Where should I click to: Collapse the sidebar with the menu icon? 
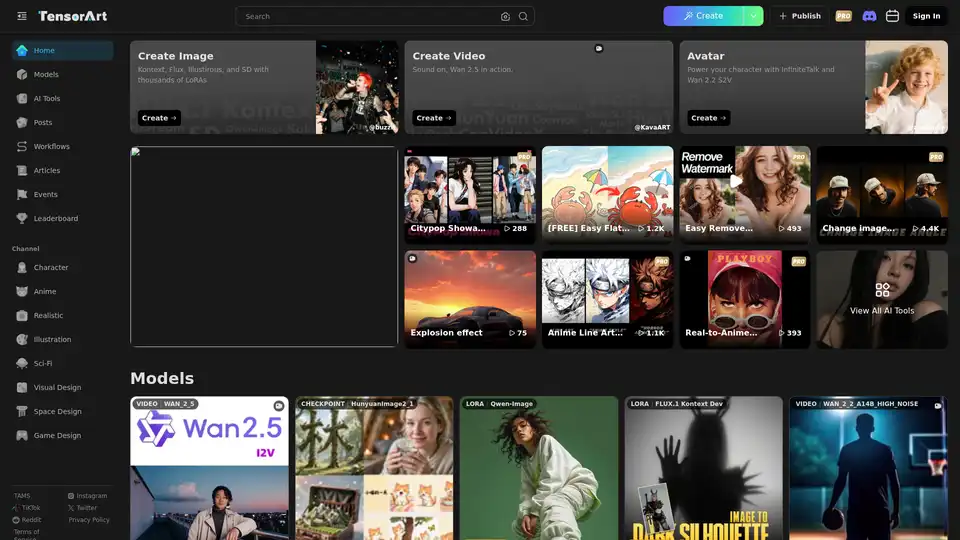click(22, 16)
